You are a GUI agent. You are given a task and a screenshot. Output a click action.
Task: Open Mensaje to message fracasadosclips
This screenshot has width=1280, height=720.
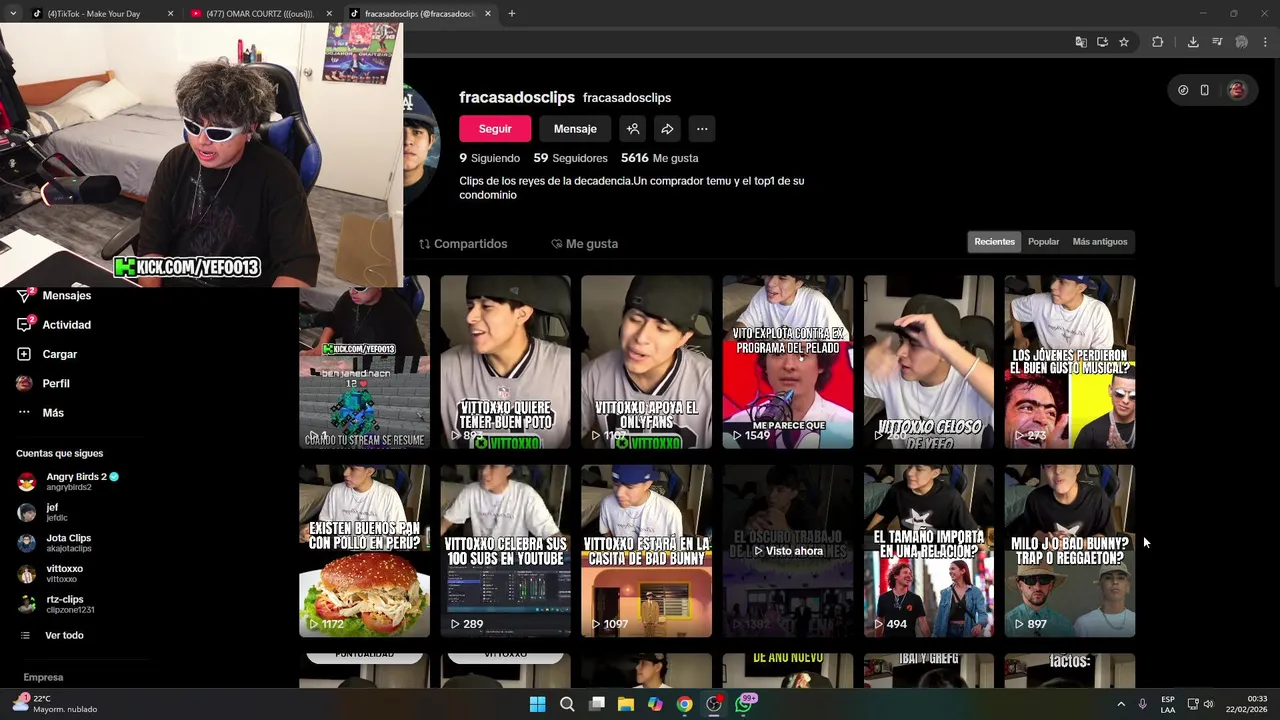575,129
